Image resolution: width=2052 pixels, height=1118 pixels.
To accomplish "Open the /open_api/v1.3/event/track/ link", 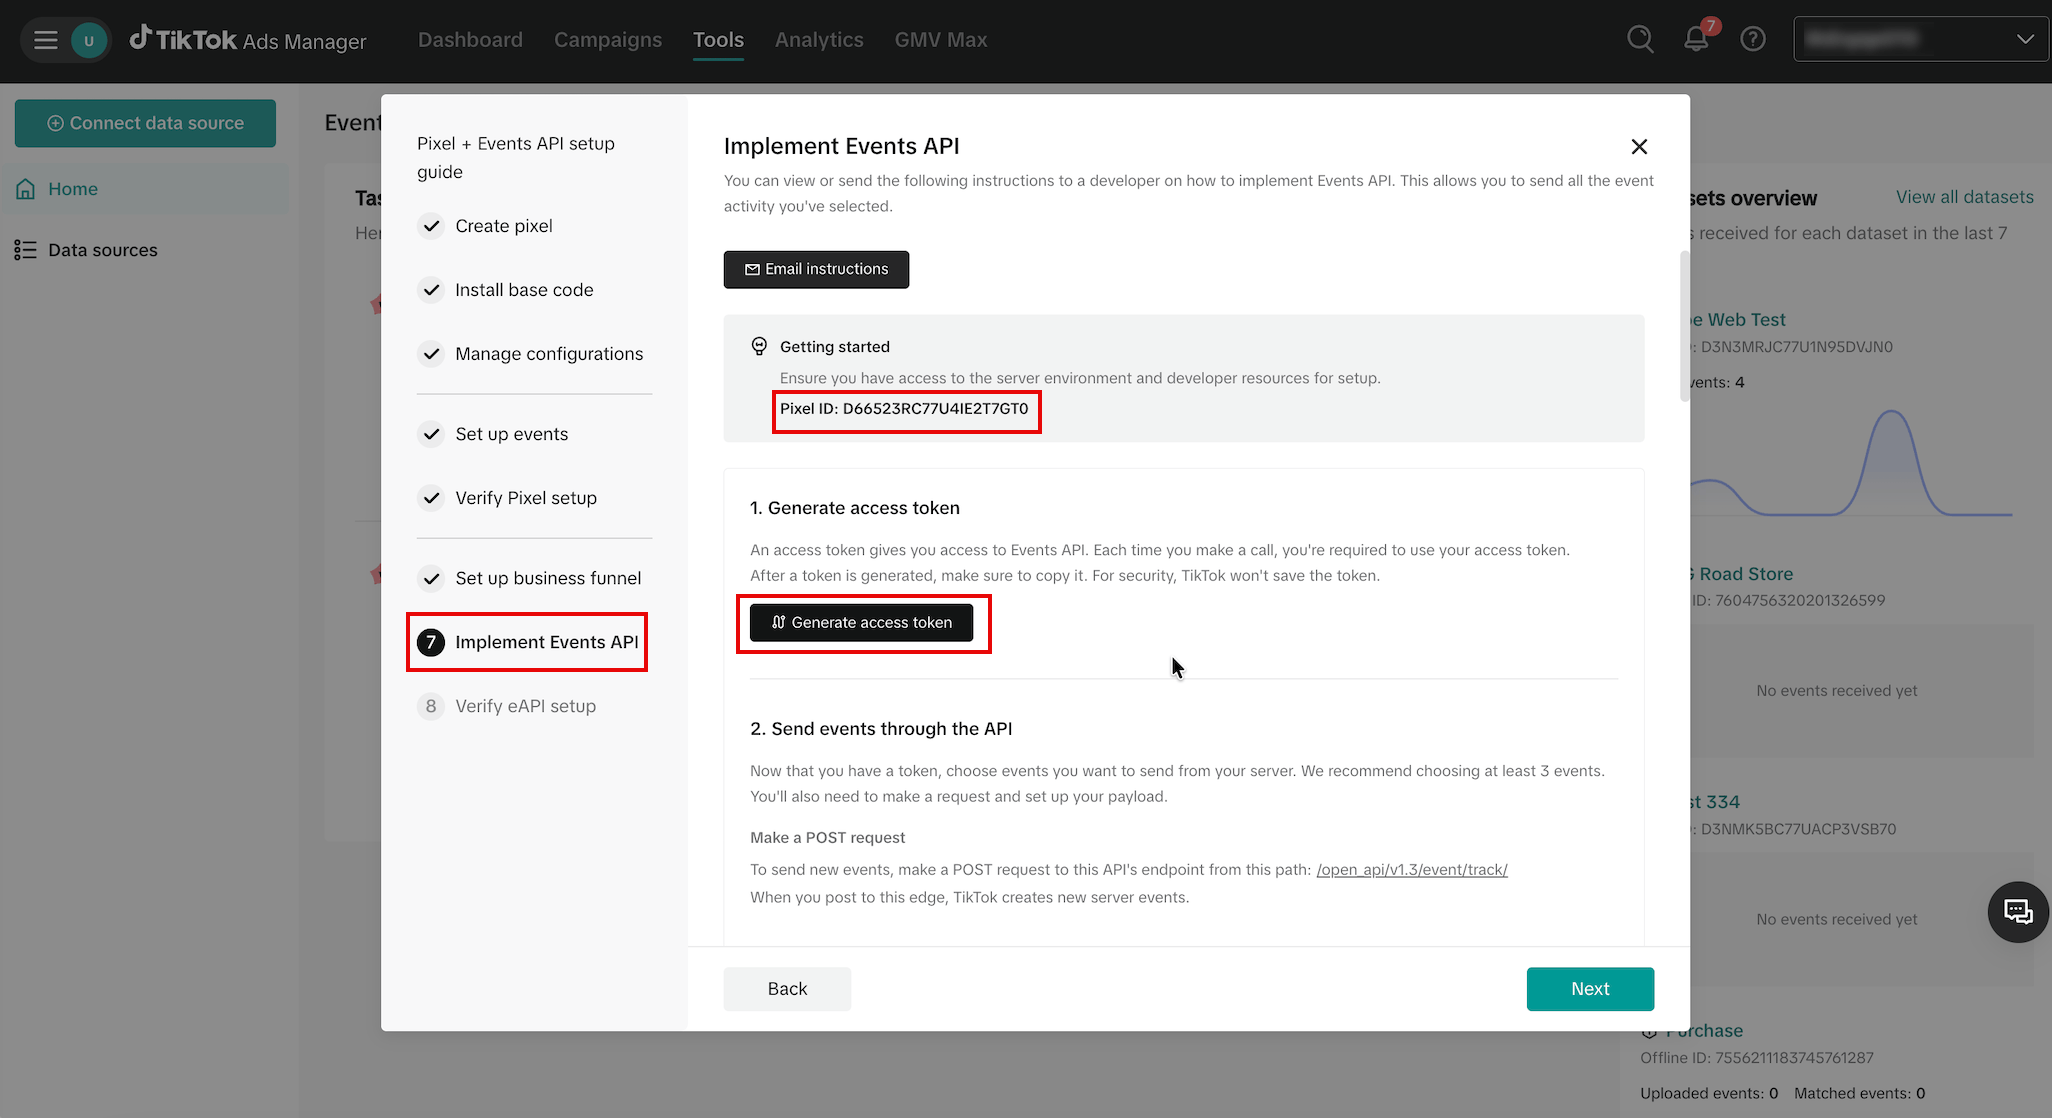I will tap(1412, 870).
